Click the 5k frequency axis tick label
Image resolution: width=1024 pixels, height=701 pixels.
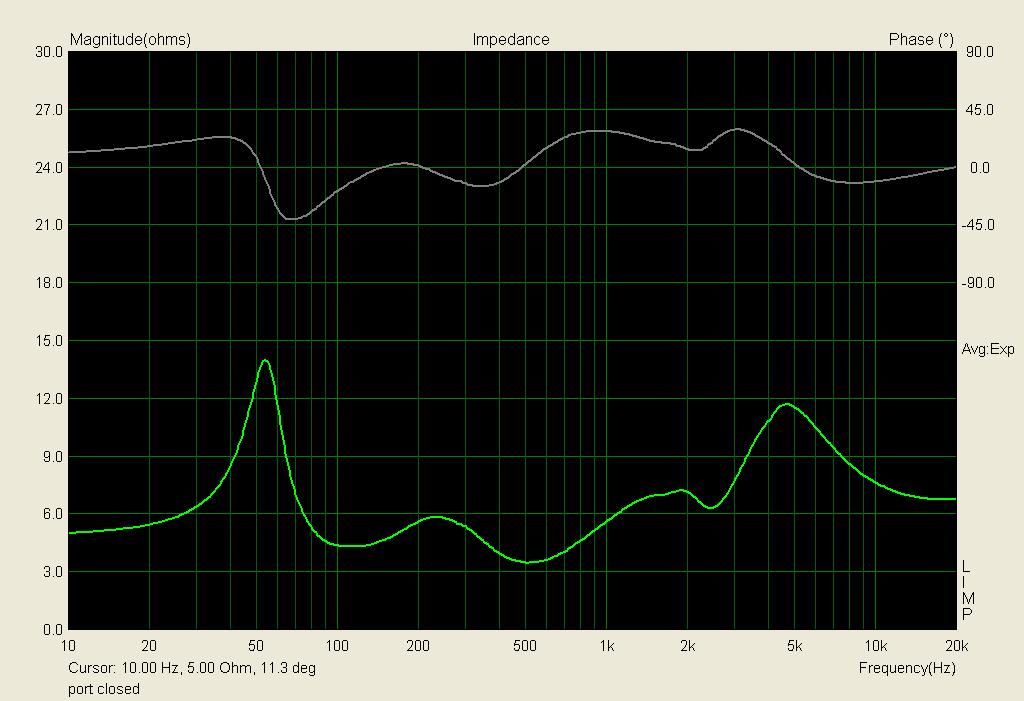[x=795, y=646]
